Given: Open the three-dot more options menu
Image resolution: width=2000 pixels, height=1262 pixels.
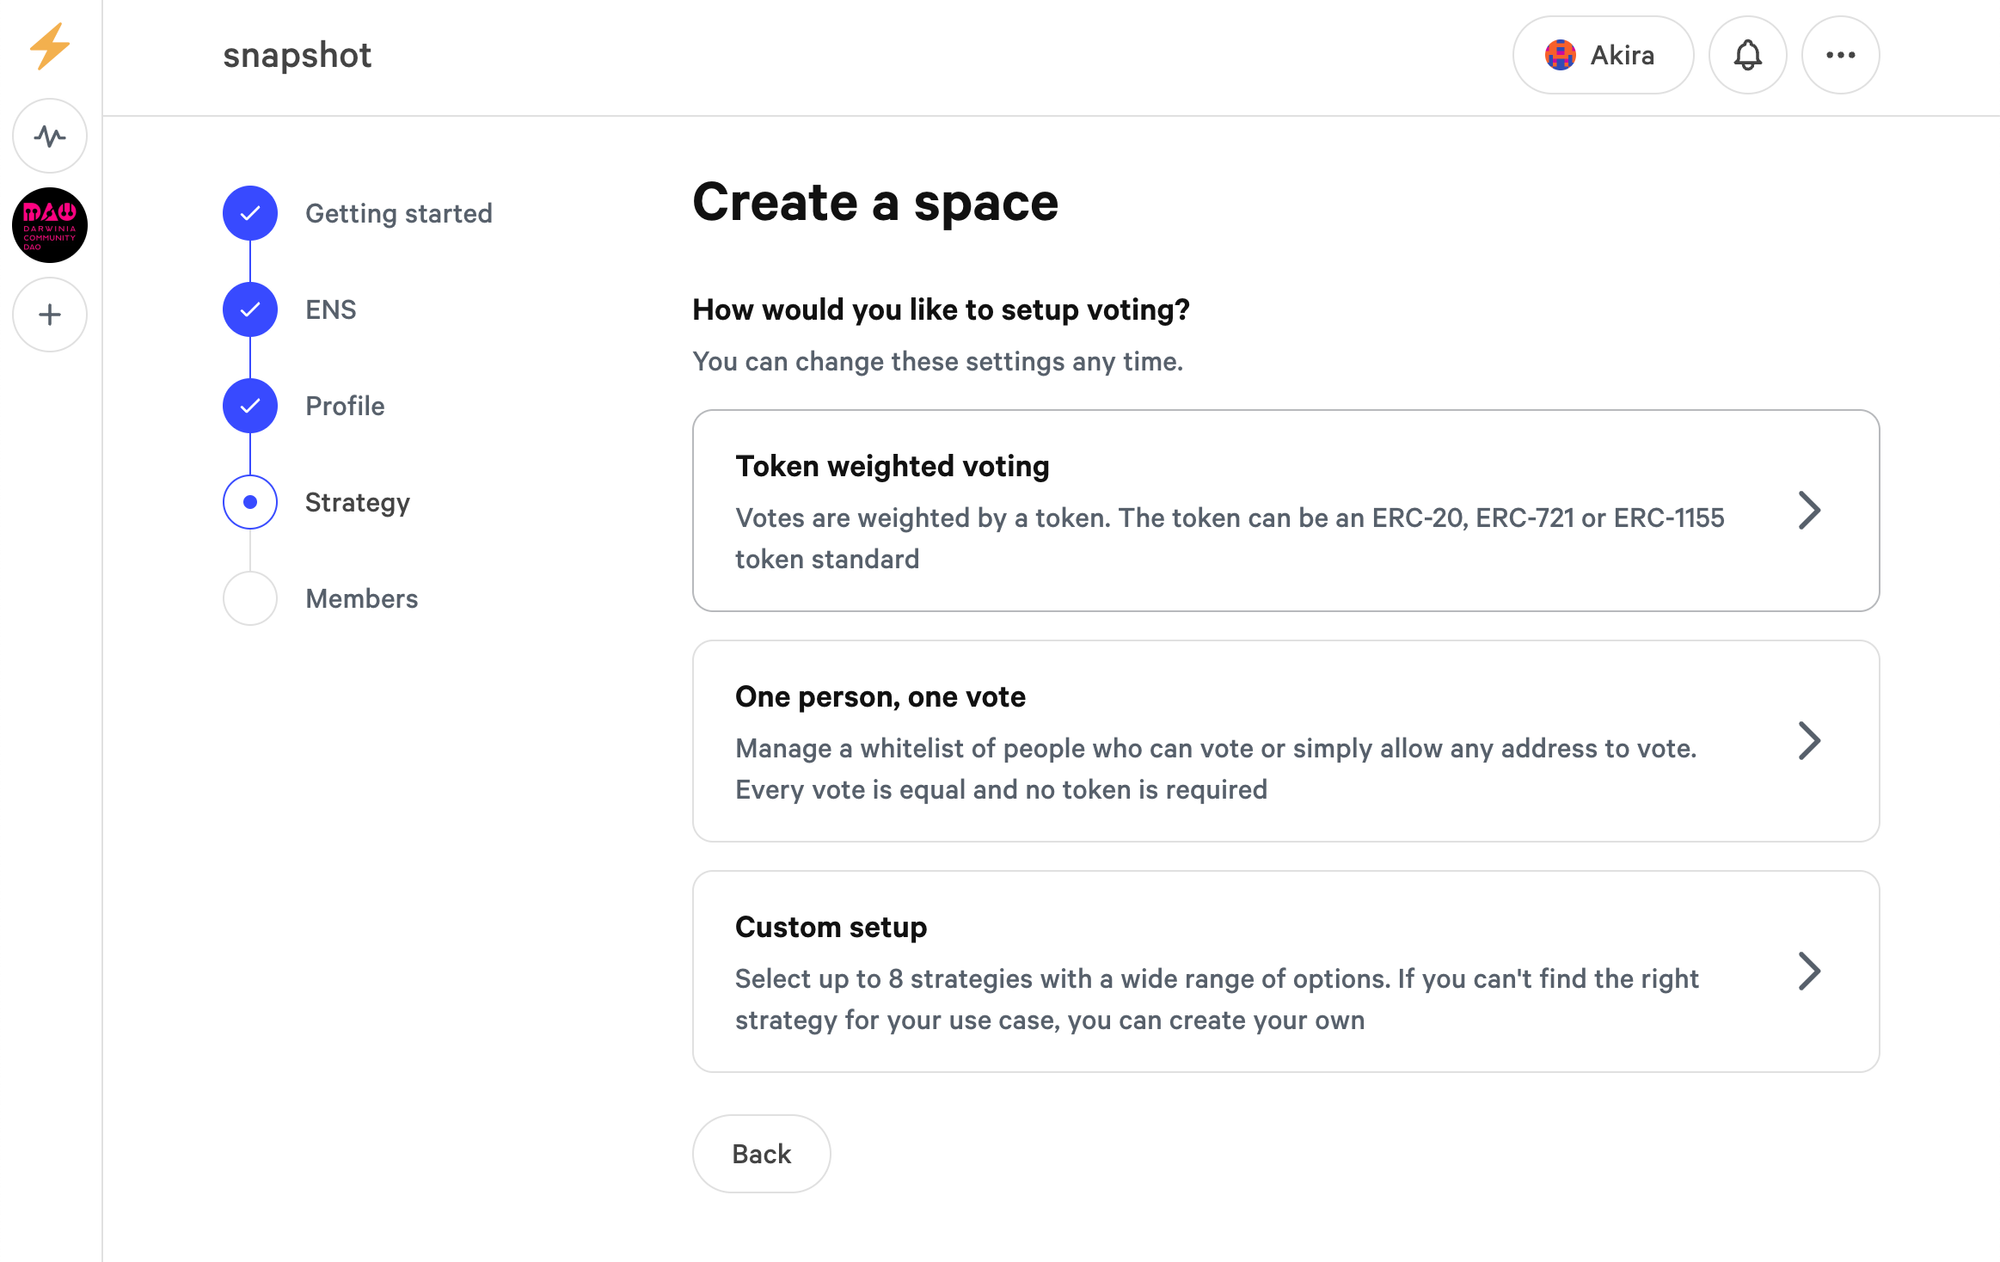Looking at the screenshot, I should [1840, 55].
